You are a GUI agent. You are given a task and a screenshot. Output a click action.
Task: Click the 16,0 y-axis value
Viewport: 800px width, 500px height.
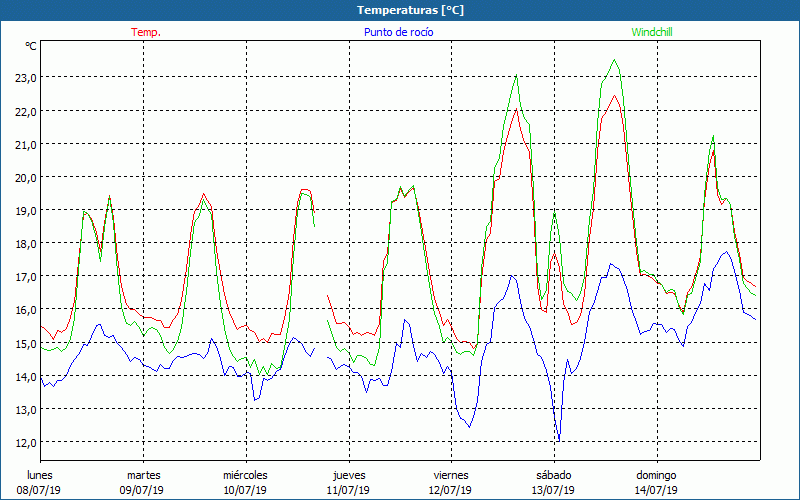click(x=26, y=310)
